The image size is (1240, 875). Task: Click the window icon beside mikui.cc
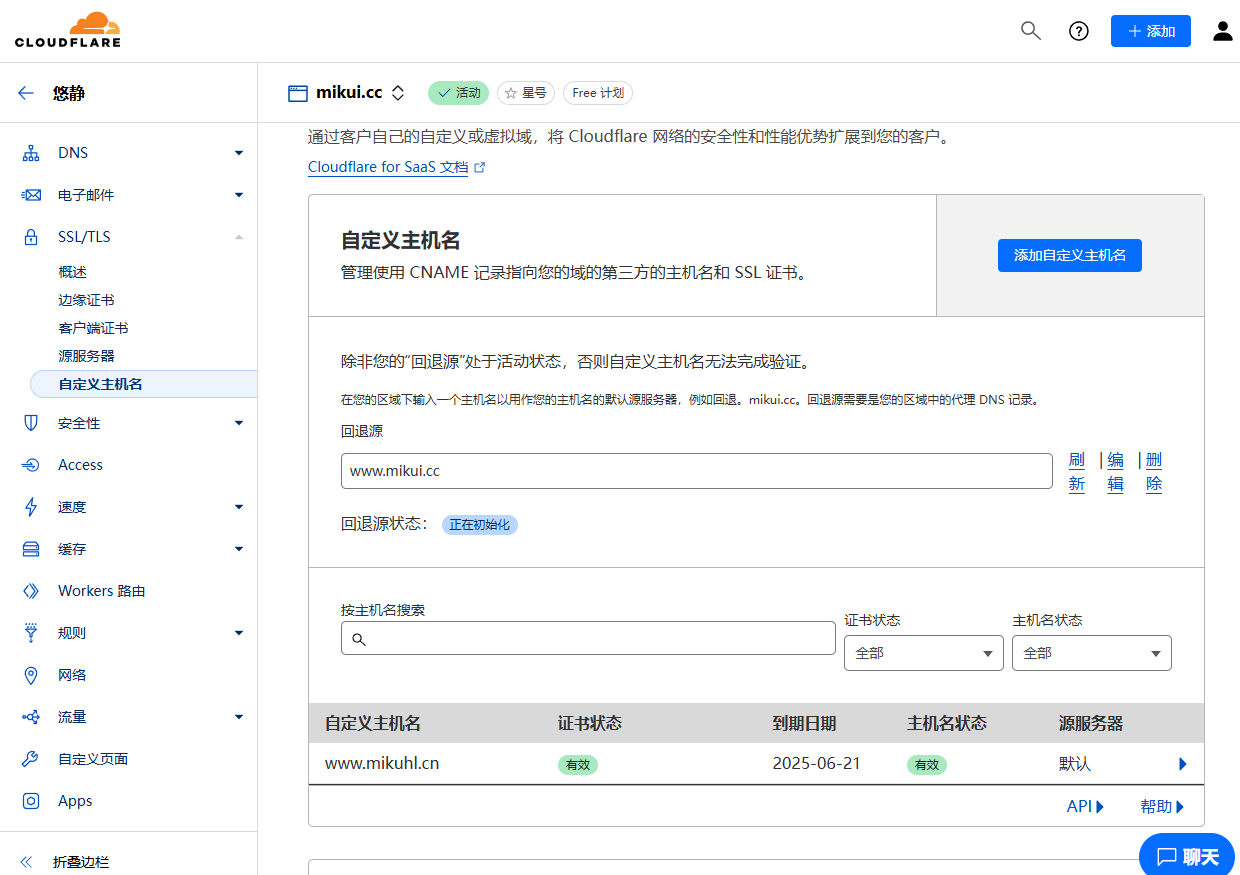[x=298, y=93]
